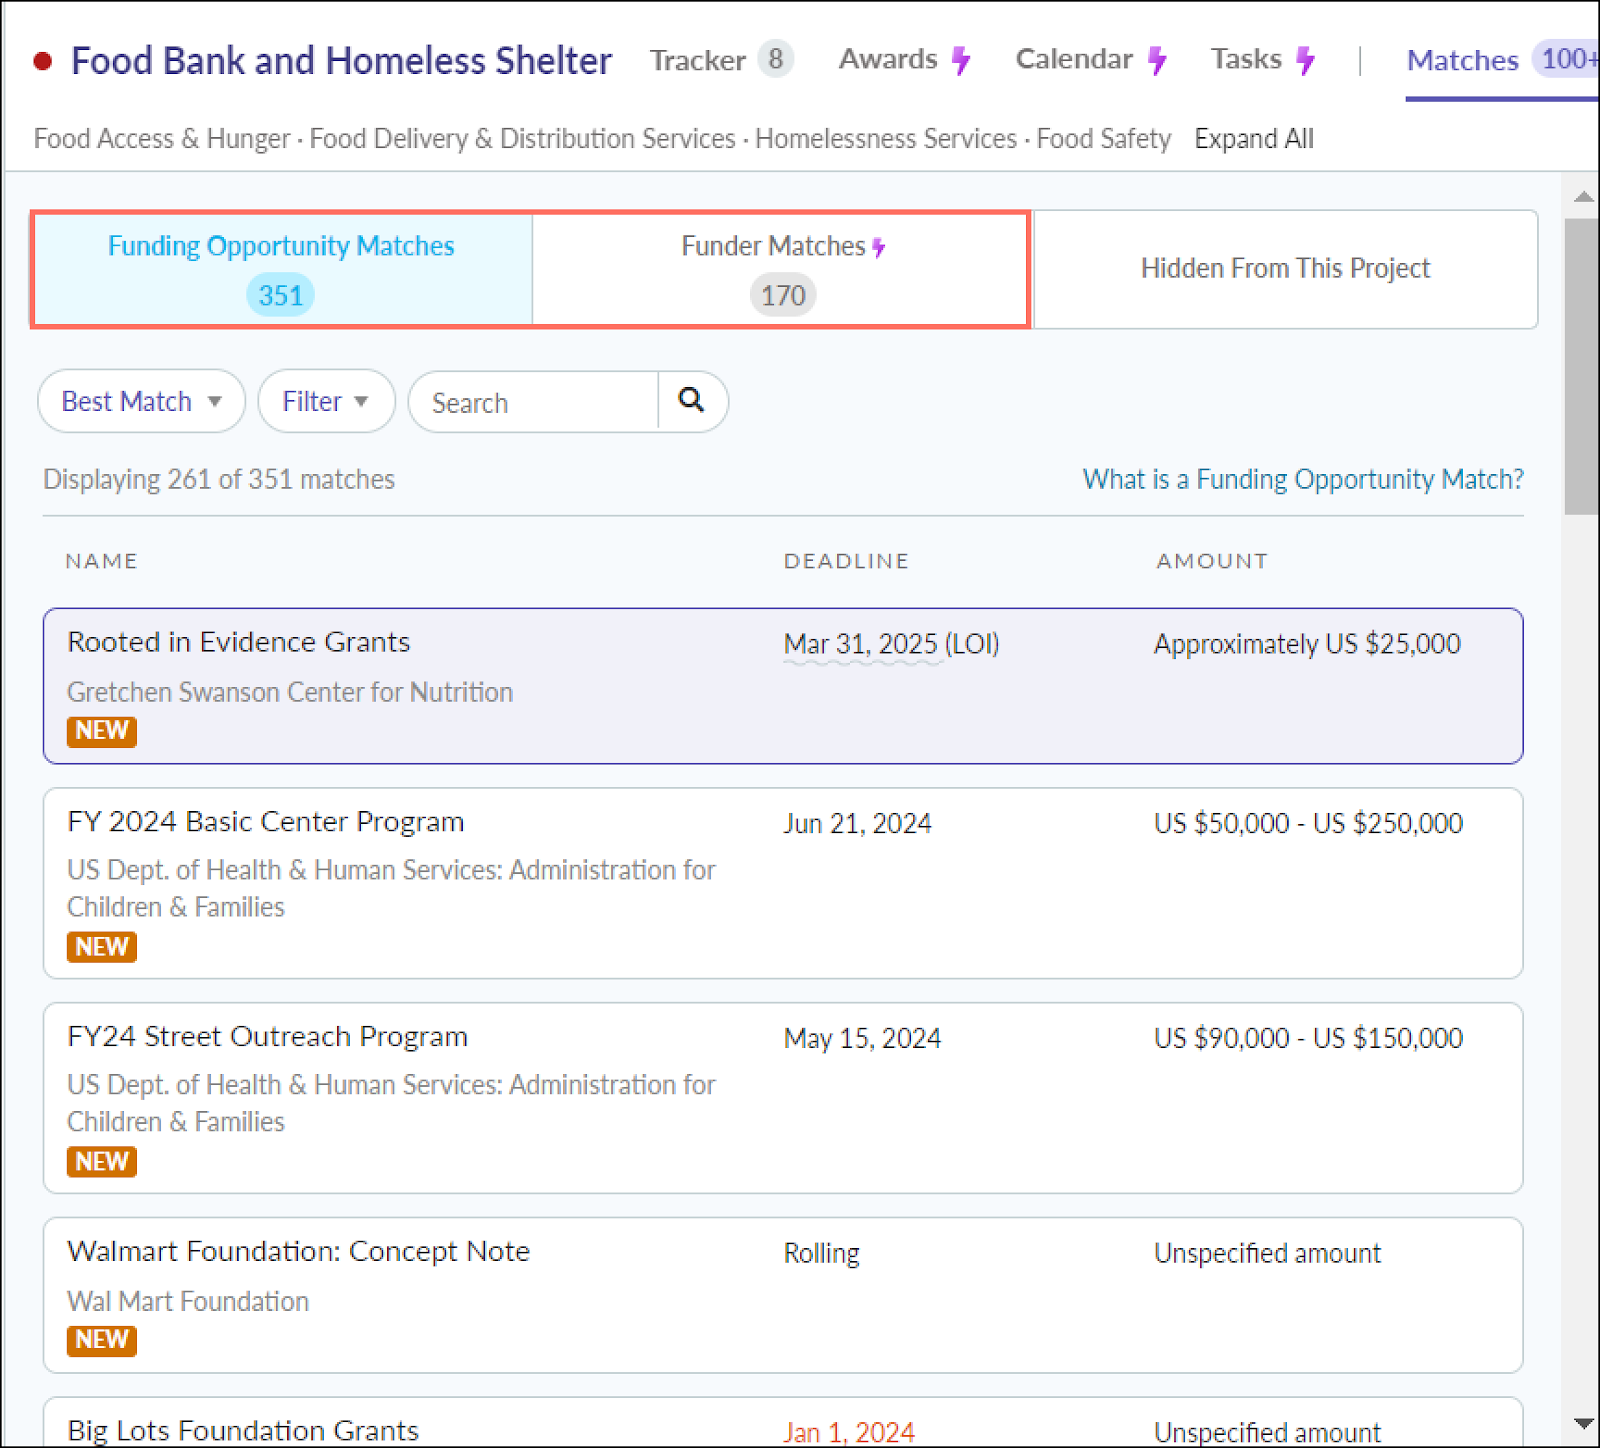Click the red status dot beside project title
This screenshot has width=1600, height=1448.
[x=42, y=61]
